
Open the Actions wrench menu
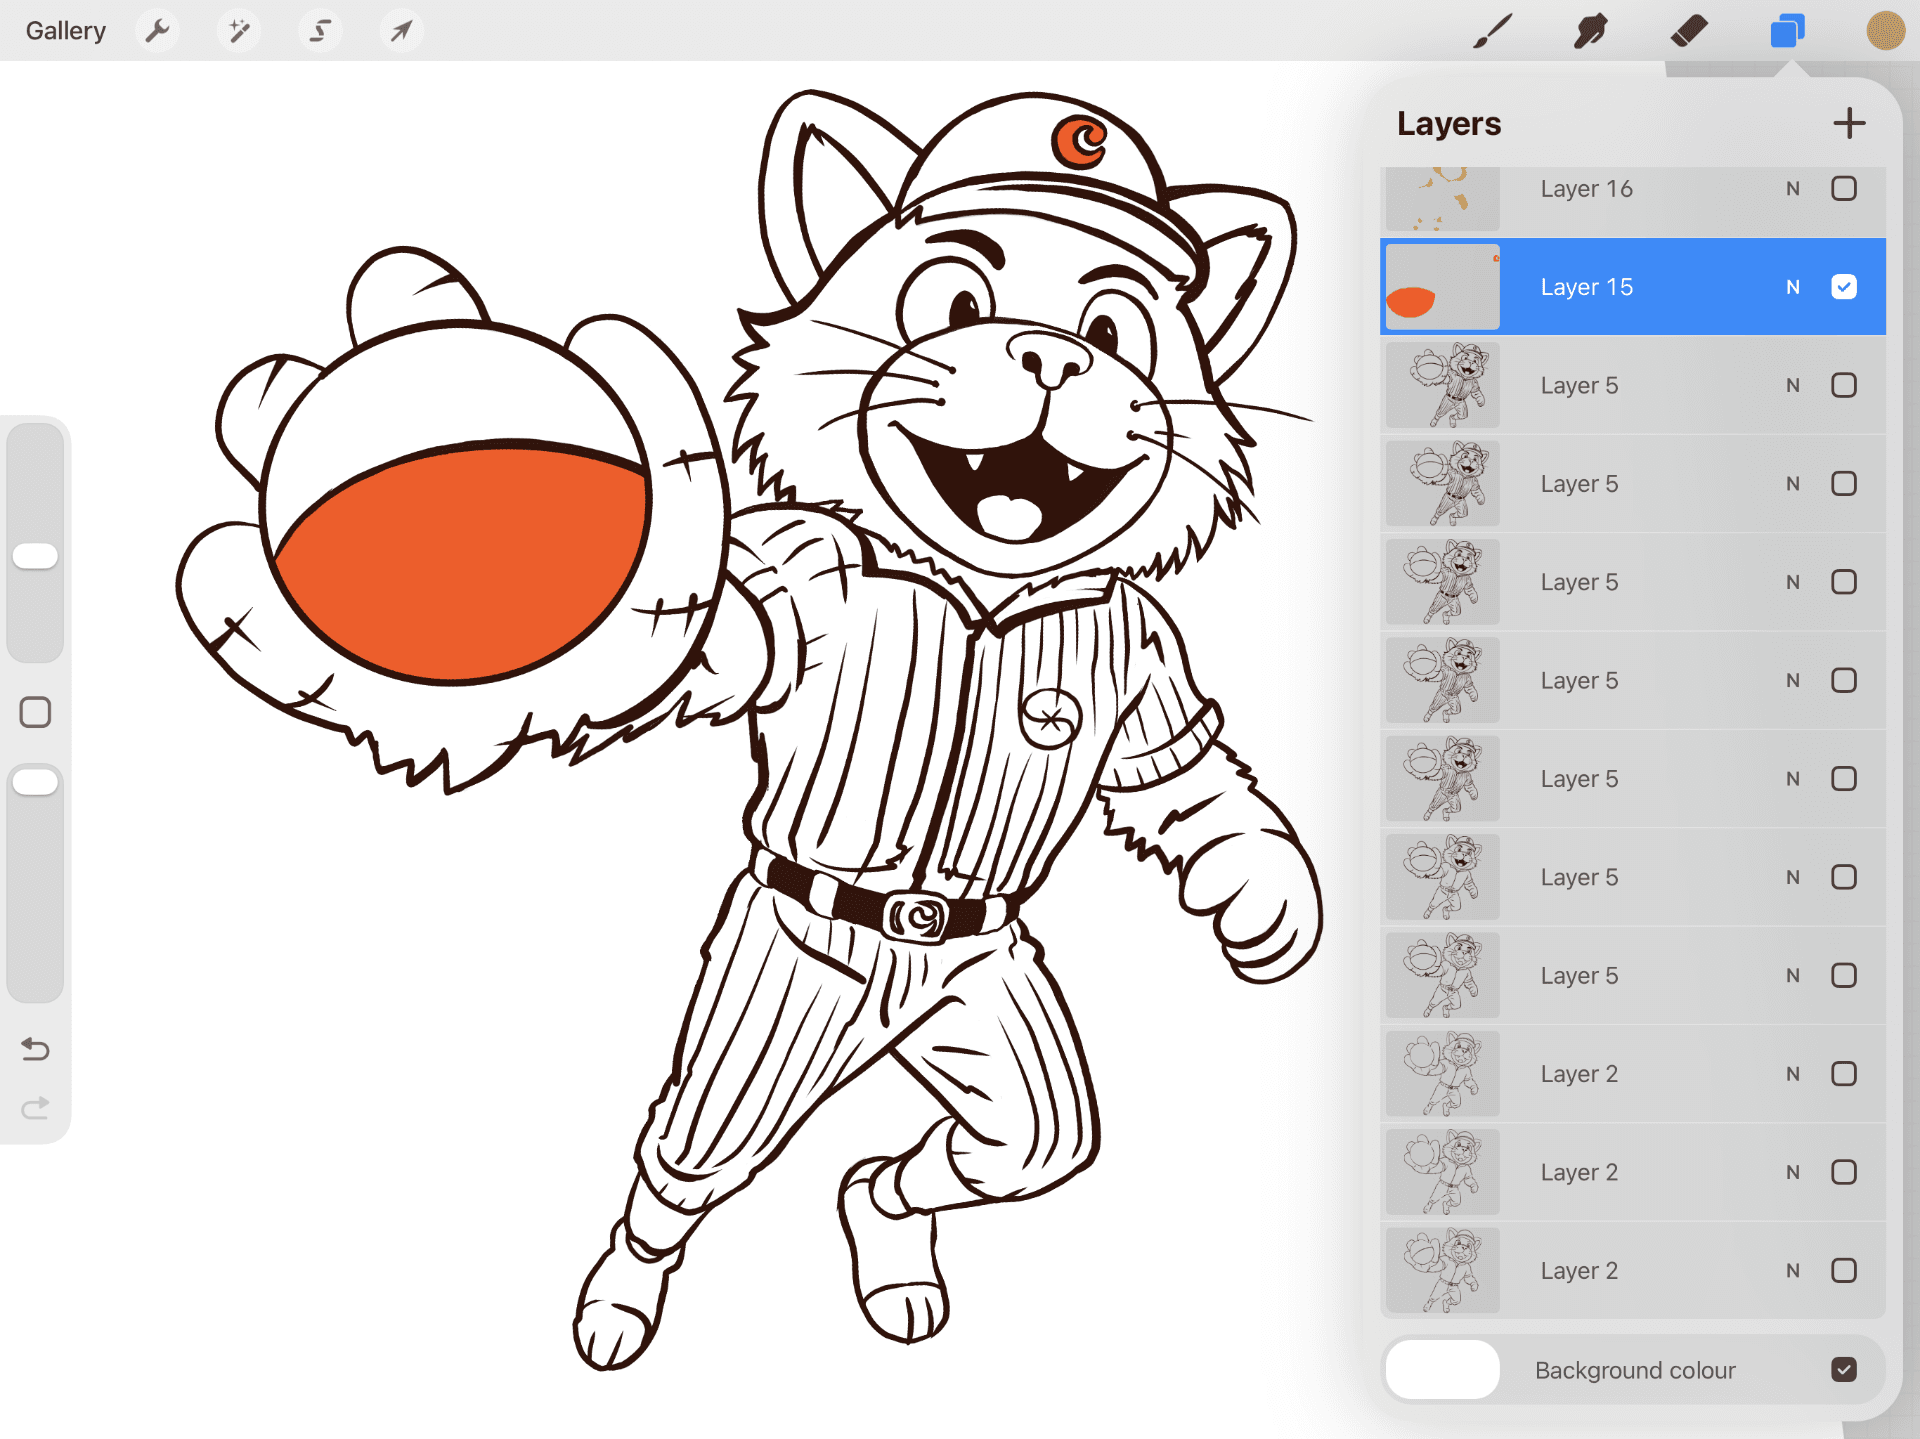(157, 31)
